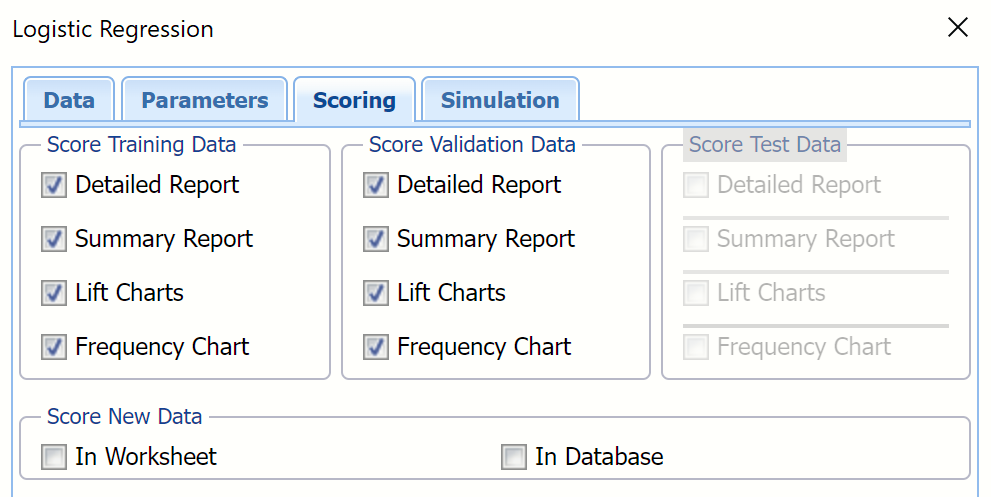This screenshot has width=991, height=497.
Task: Toggle Detailed Report under Score Validation Data
Action: click(x=376, y=185)
